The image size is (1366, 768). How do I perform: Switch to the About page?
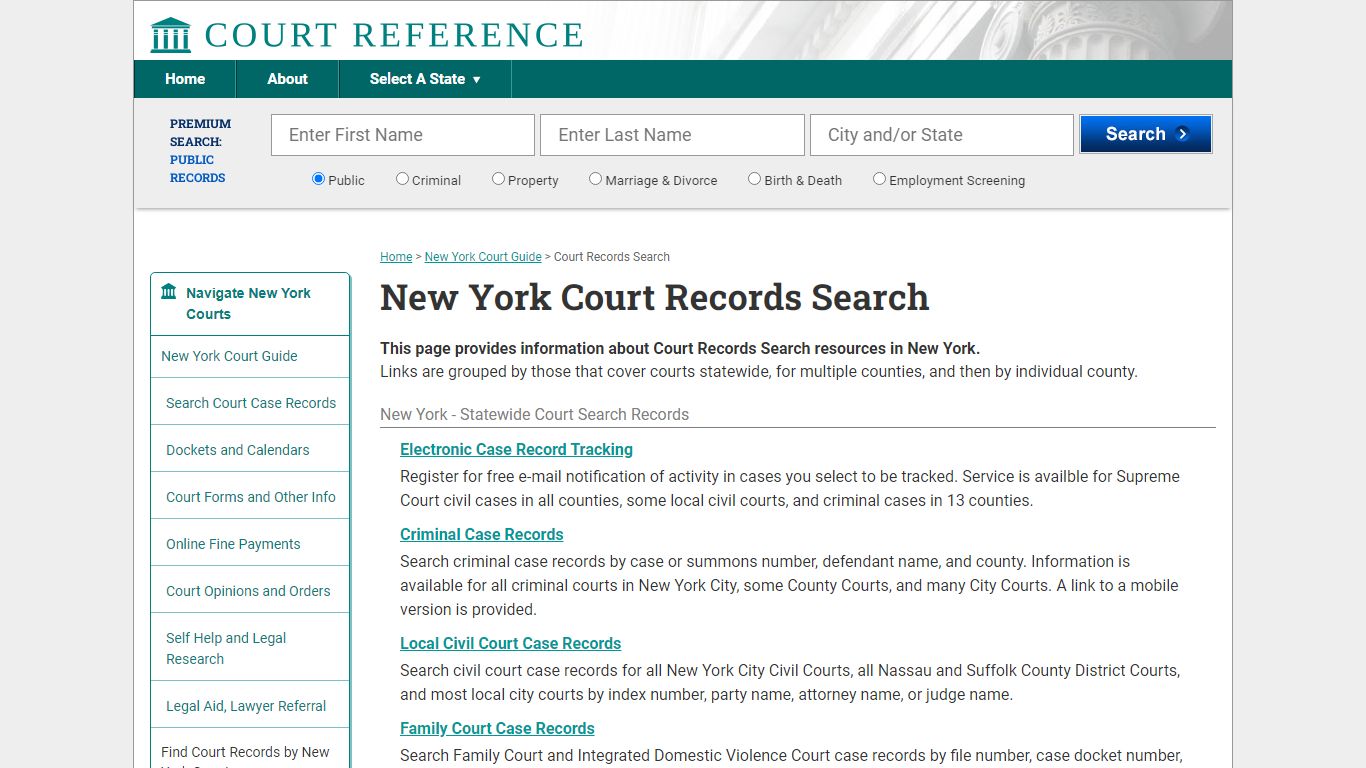pyautogui.click(x=287, y=79)
